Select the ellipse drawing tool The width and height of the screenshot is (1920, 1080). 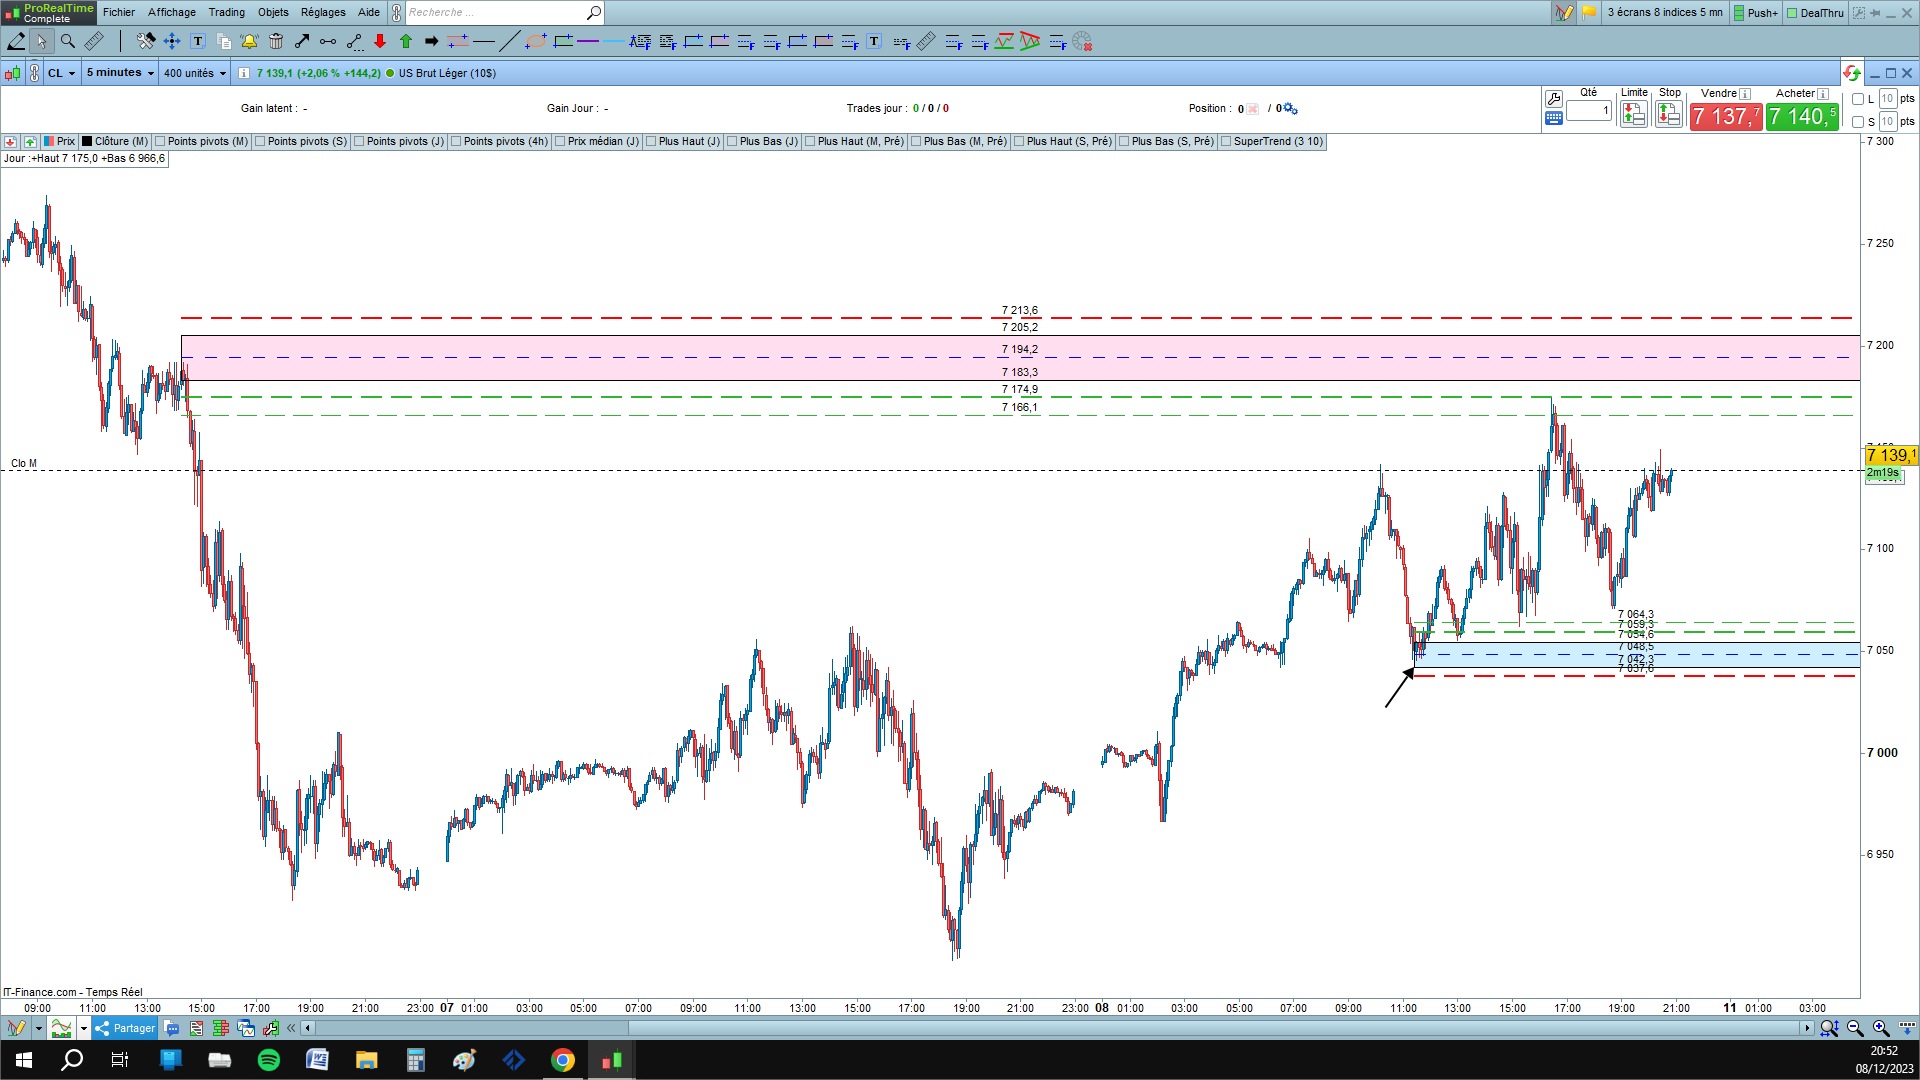coord(536,41)
